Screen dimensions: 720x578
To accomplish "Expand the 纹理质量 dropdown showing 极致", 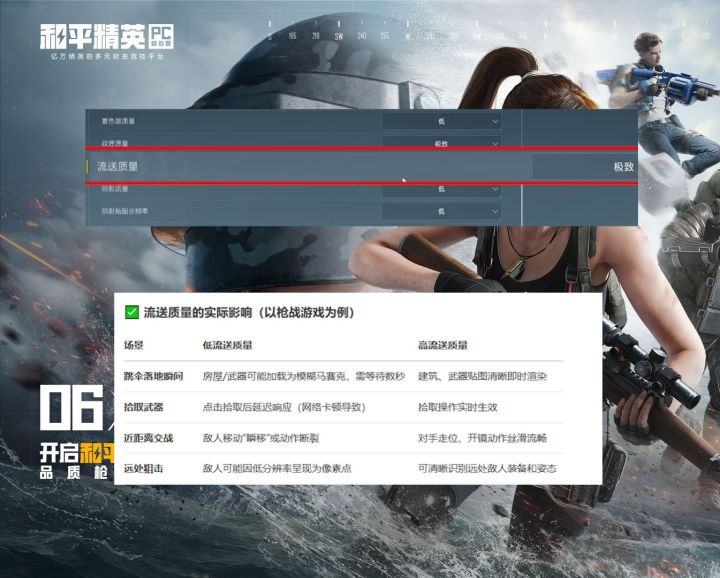I will point(441,141).
